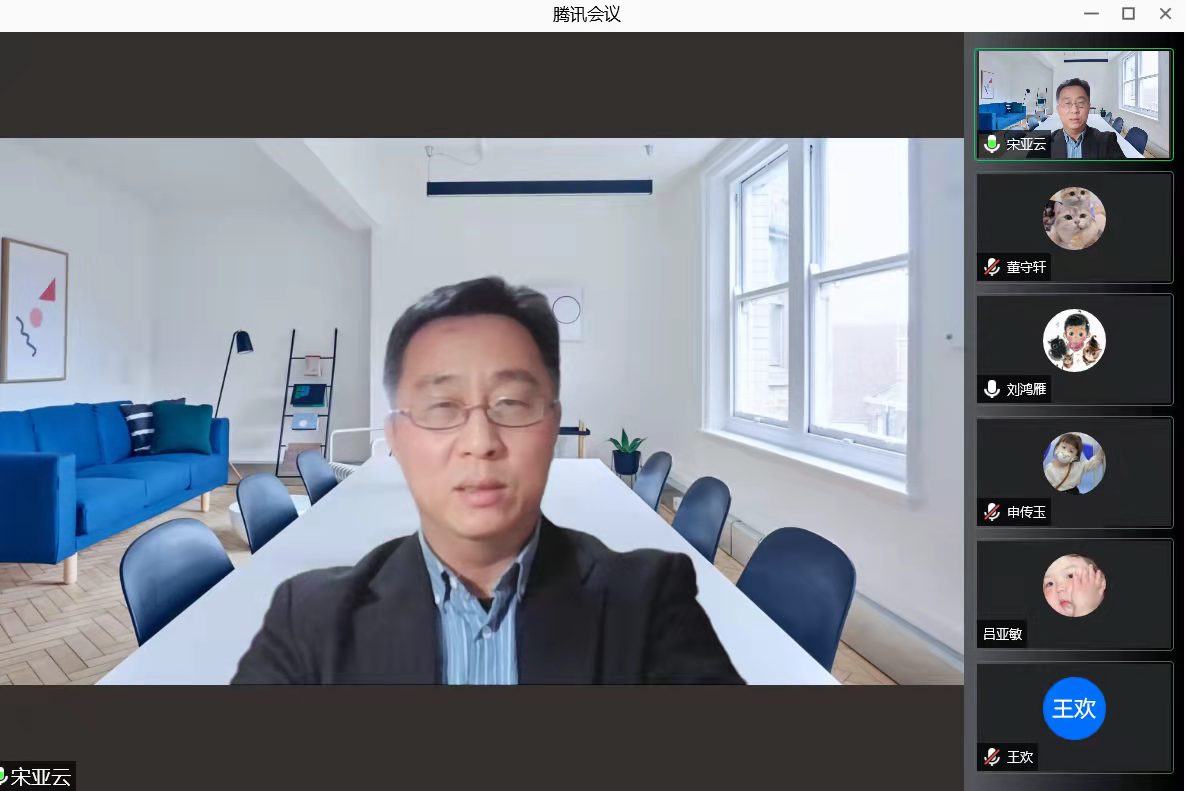This screenshot has height=791, width=1186.
Task: Click 董守轩's cat avatar picture
Action: 1074,218
